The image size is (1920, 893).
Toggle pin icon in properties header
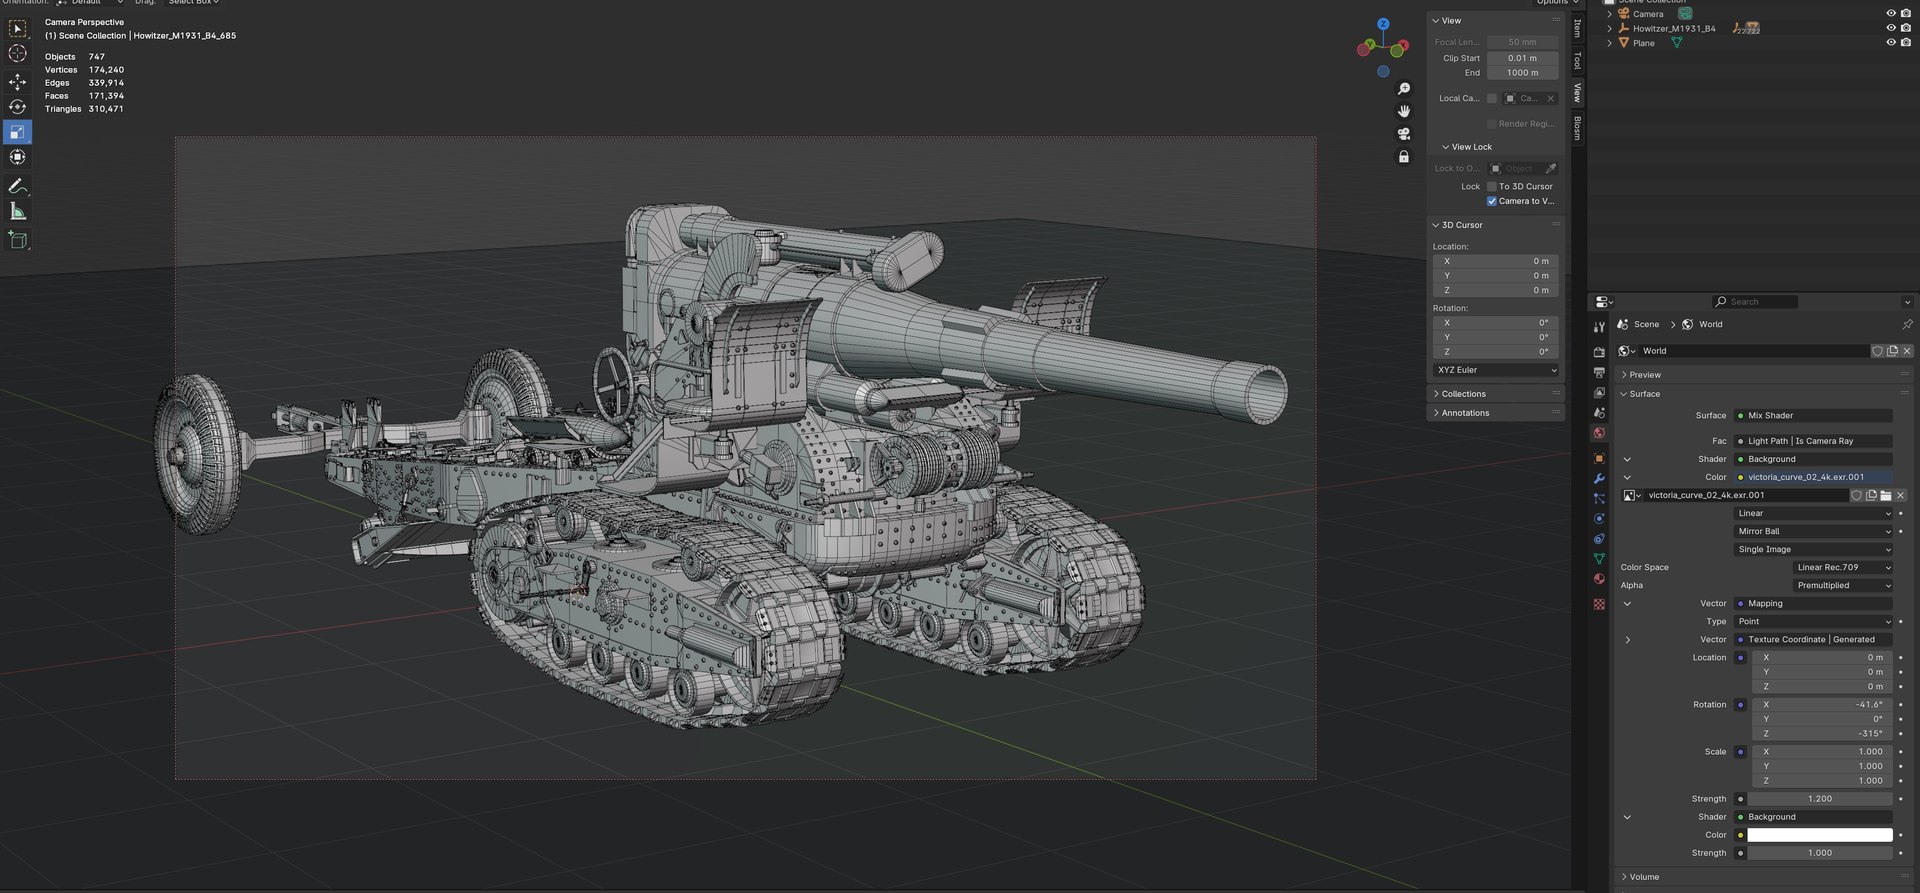pyautogui.click(x=1907, y=324)
